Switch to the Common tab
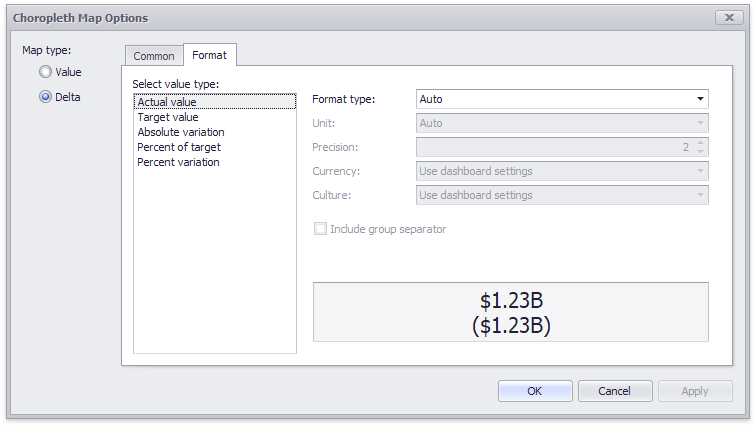This screenshot has height=427, width=756. [x=154, y=56]
